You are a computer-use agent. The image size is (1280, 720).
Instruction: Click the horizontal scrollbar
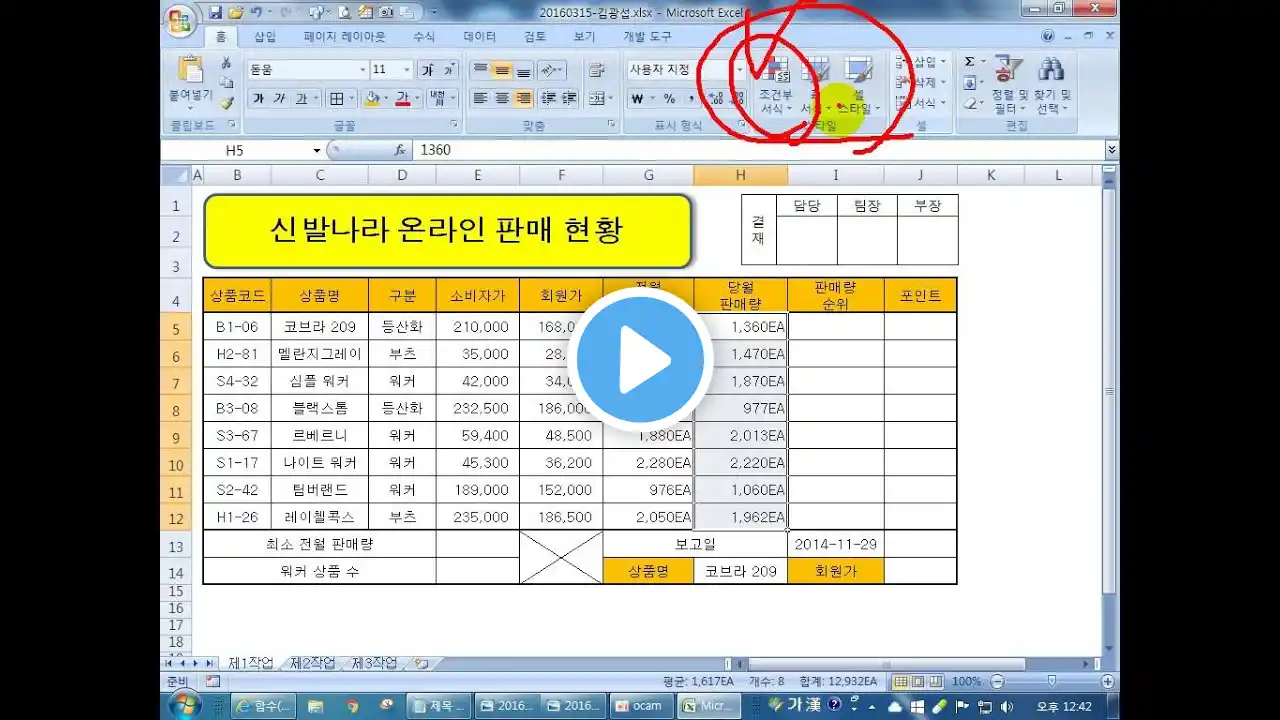886,664
